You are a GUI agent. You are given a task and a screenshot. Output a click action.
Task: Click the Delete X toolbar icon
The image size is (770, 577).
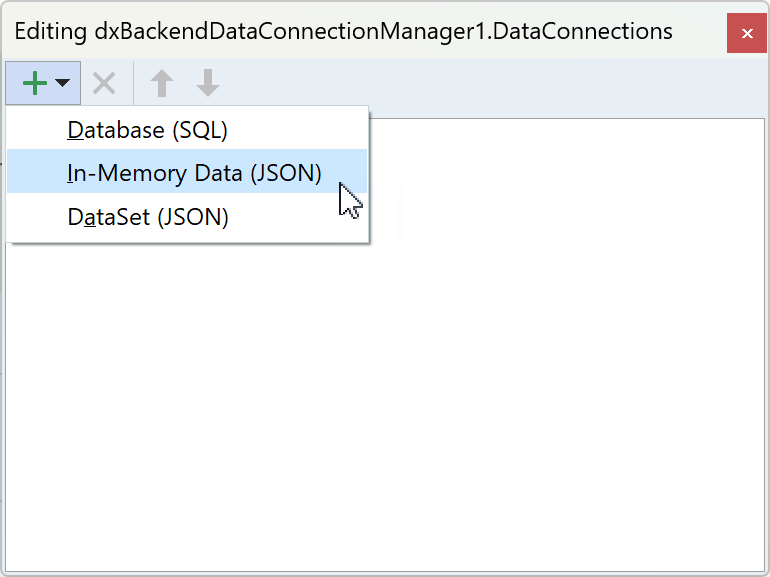[104, 83]
